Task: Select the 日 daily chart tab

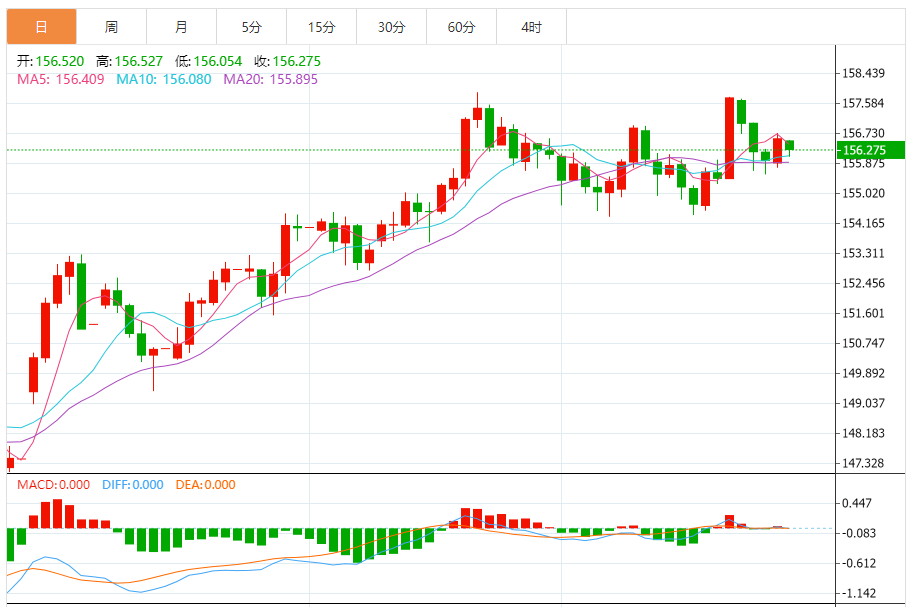Action: click(40, 27)
